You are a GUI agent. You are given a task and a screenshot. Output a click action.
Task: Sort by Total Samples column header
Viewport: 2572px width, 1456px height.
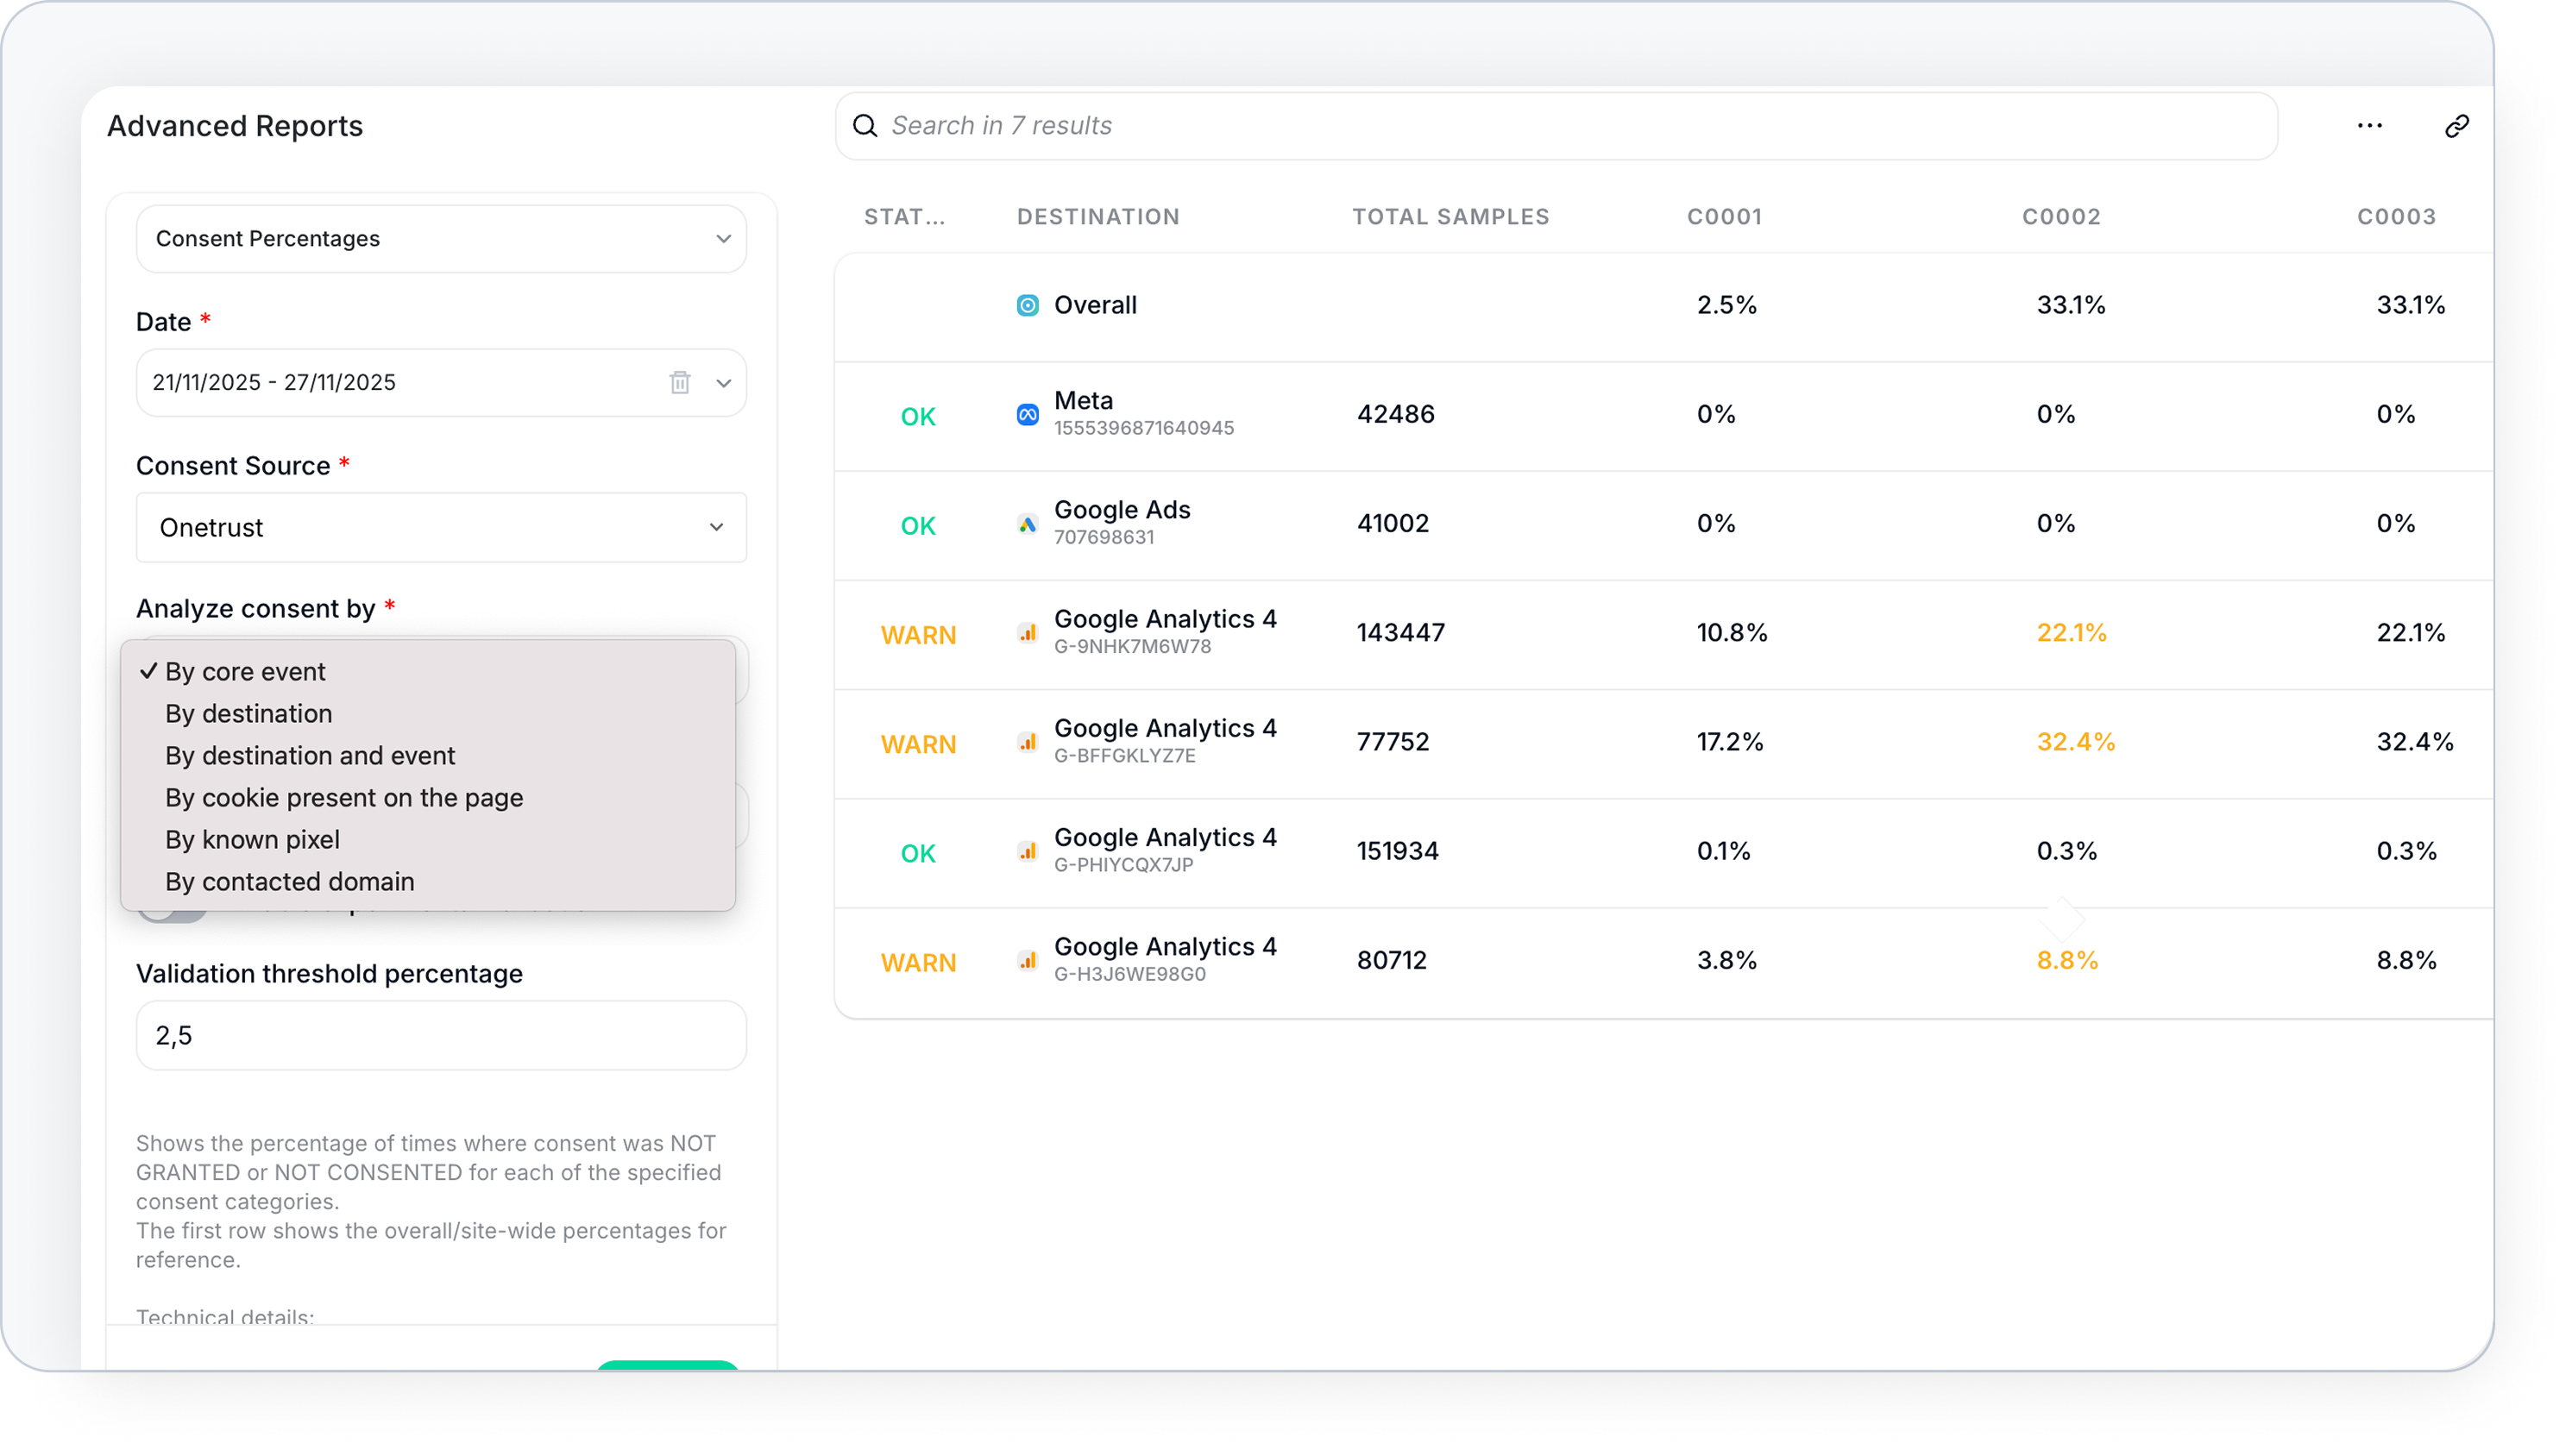1450,217
